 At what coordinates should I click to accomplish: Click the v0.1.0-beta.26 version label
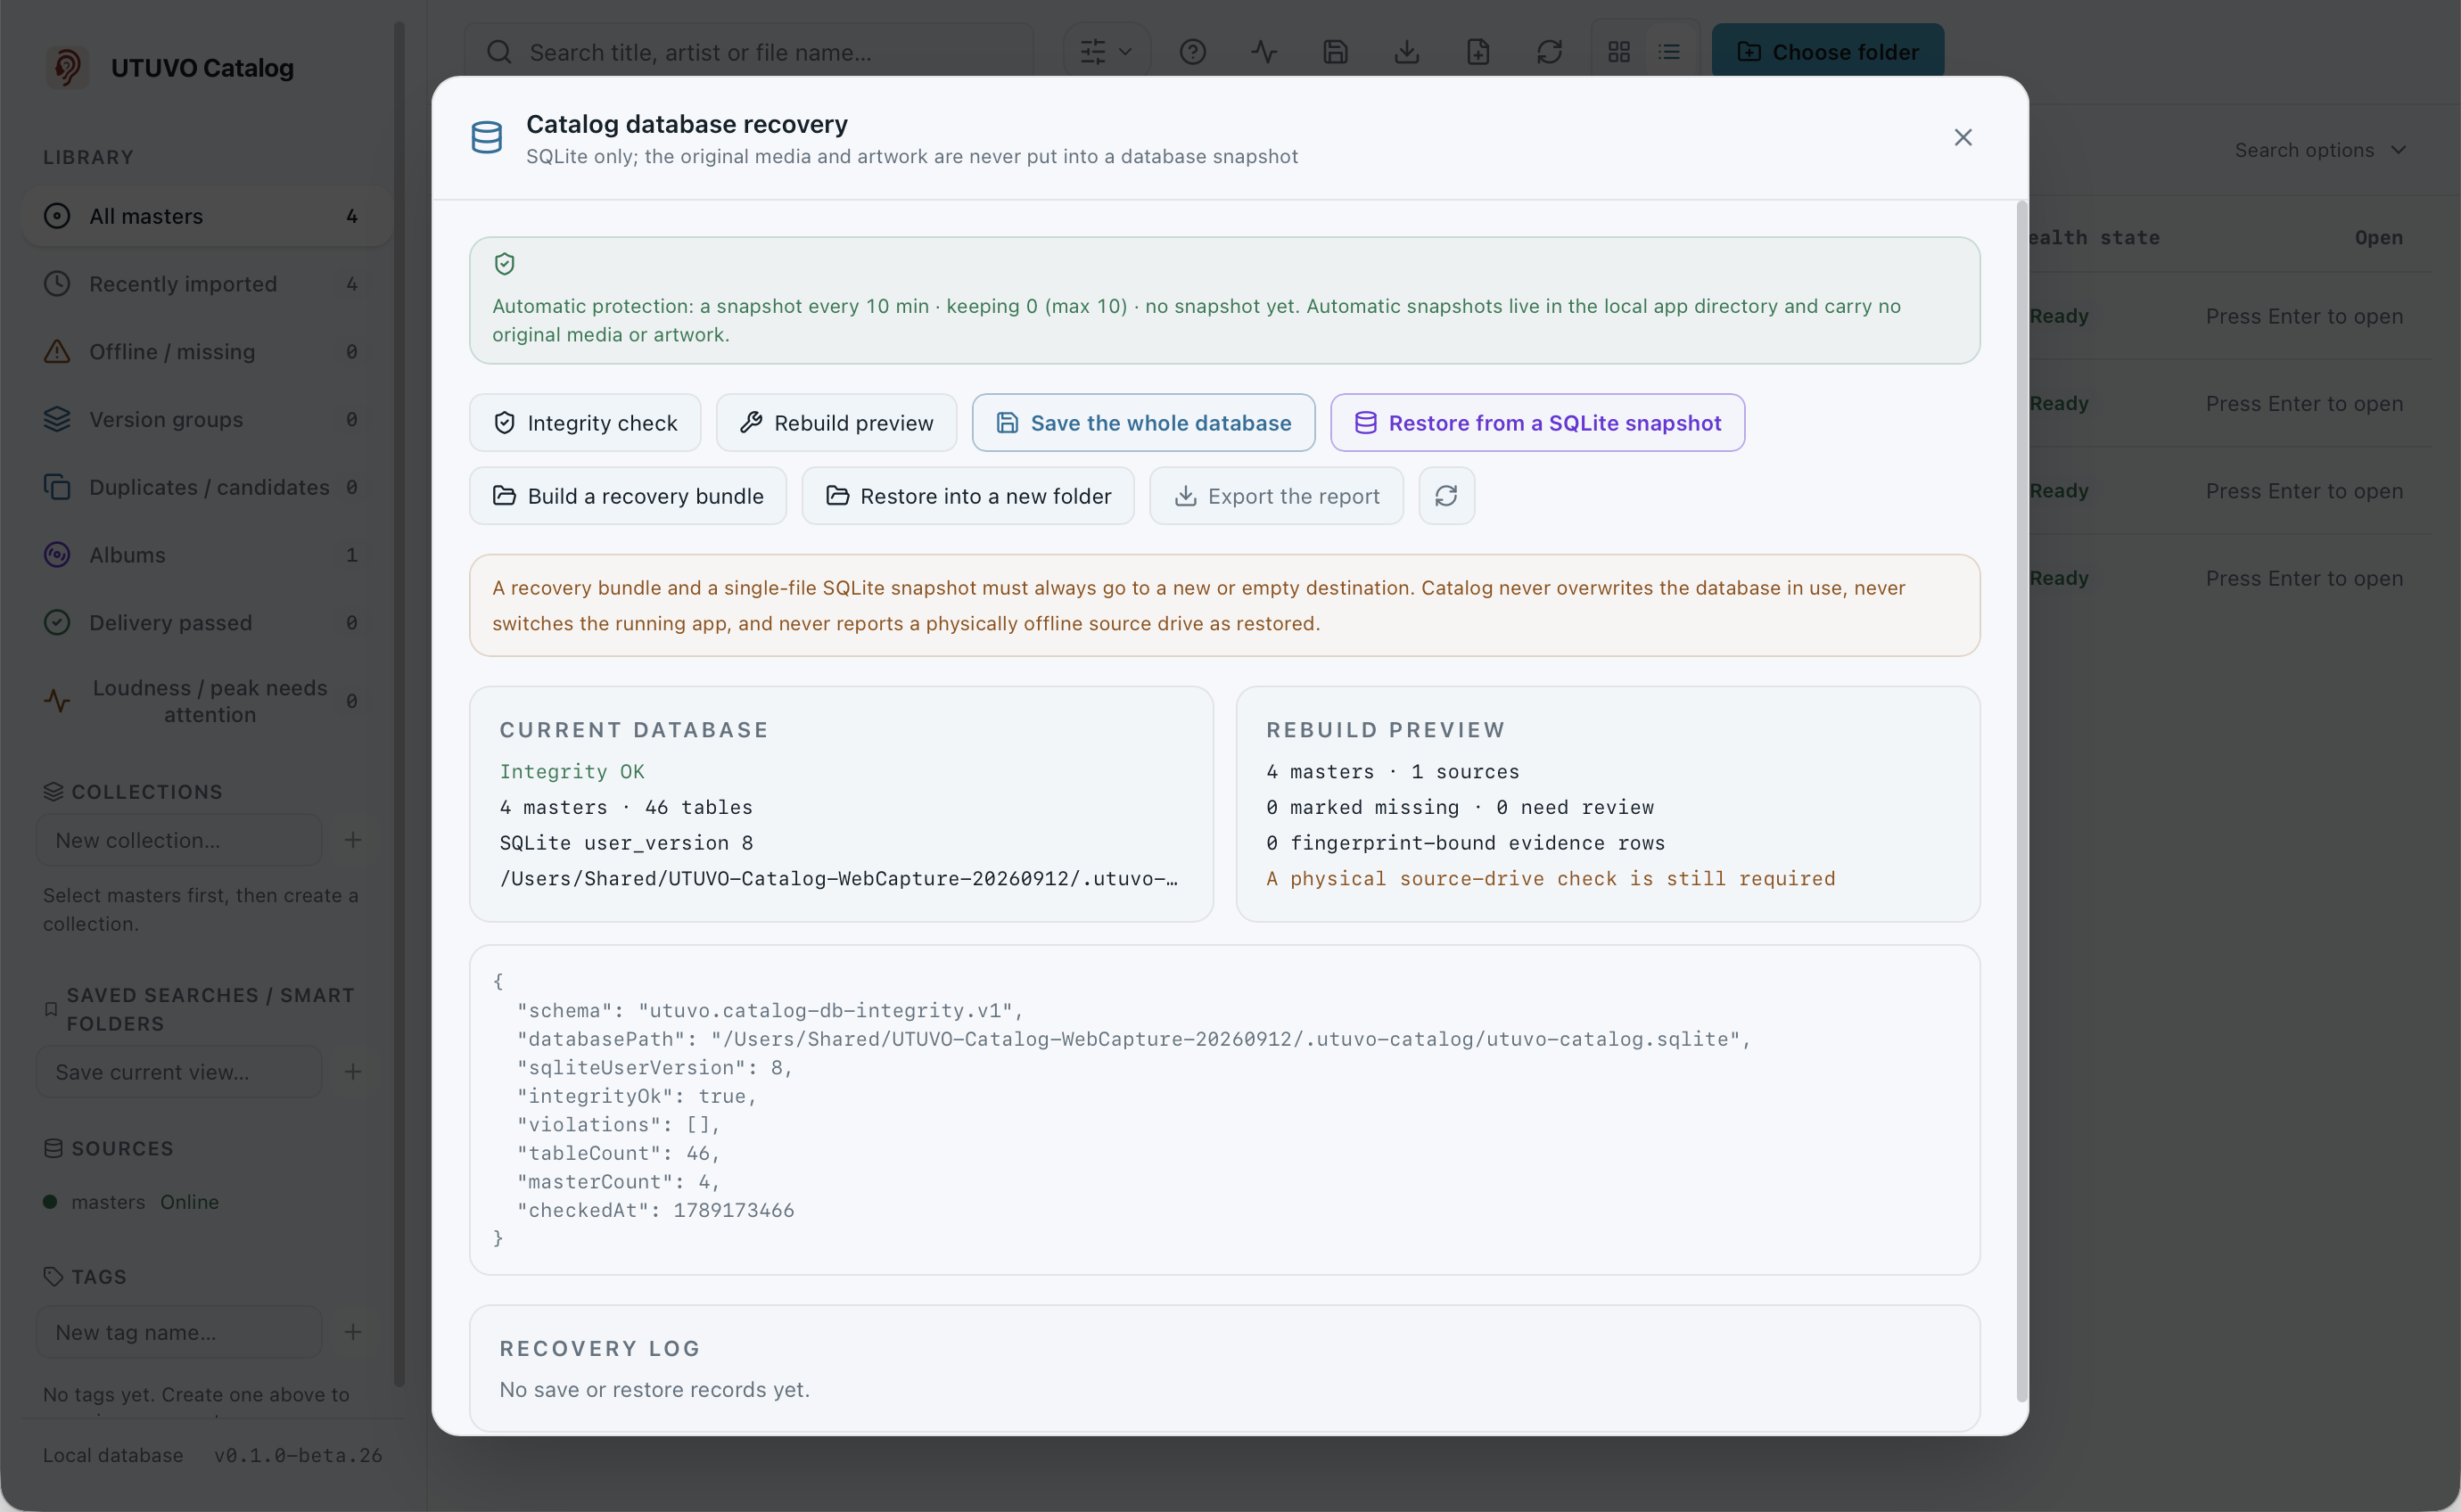[298, 1455]
